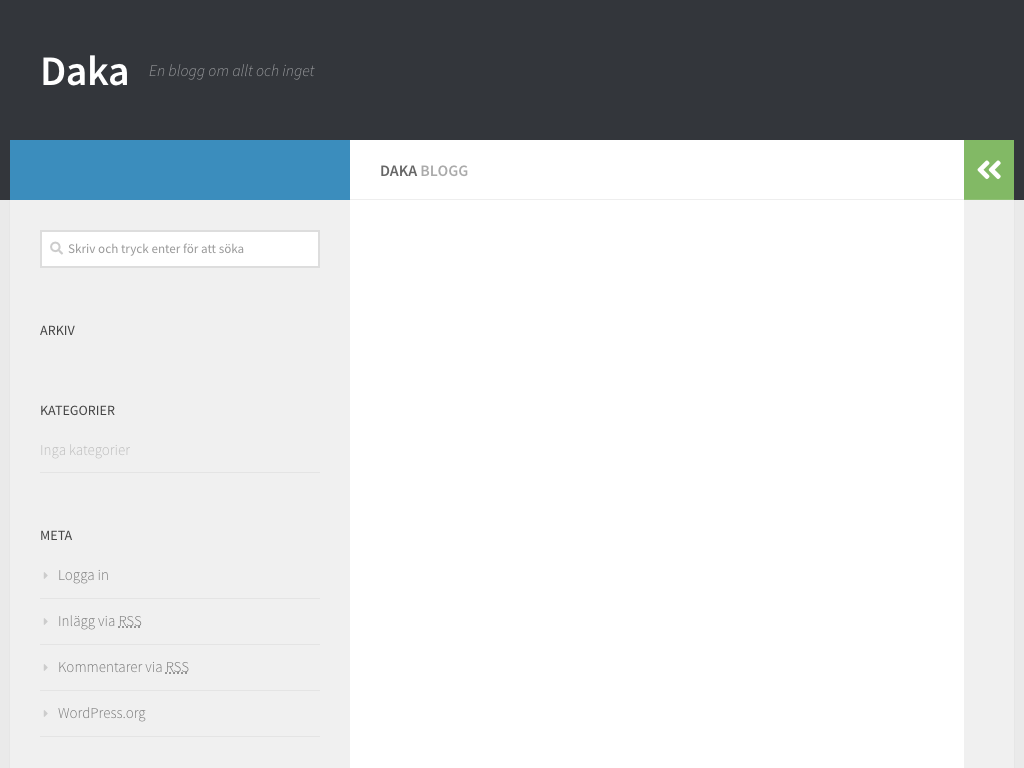Click the blue sidebar header bar
The height and width of the screenshot is (768, 1024).
pos(180,170)
